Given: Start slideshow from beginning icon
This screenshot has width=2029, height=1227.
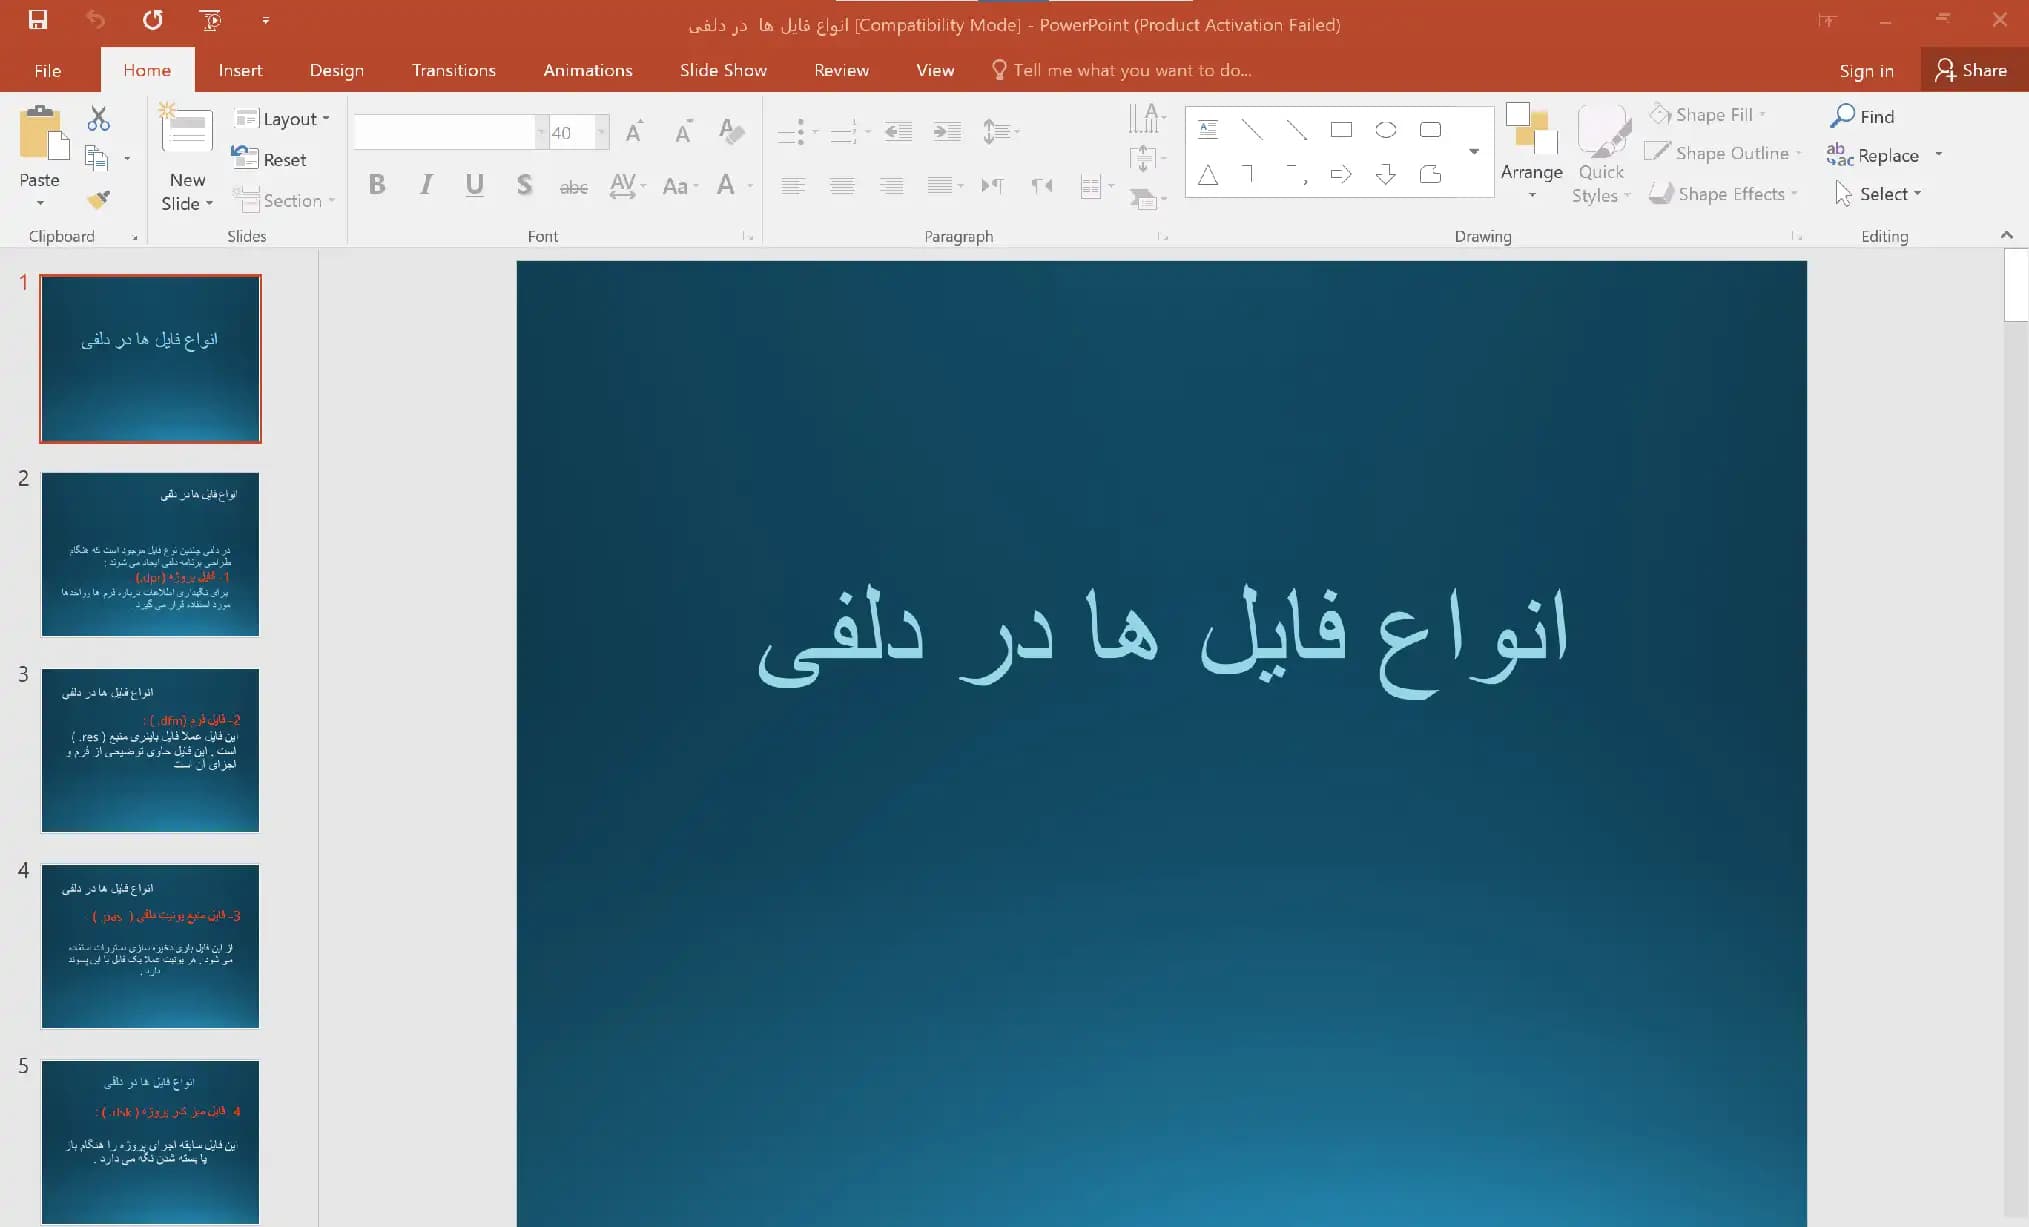Looking at the screenshot, I should point(210,20).
